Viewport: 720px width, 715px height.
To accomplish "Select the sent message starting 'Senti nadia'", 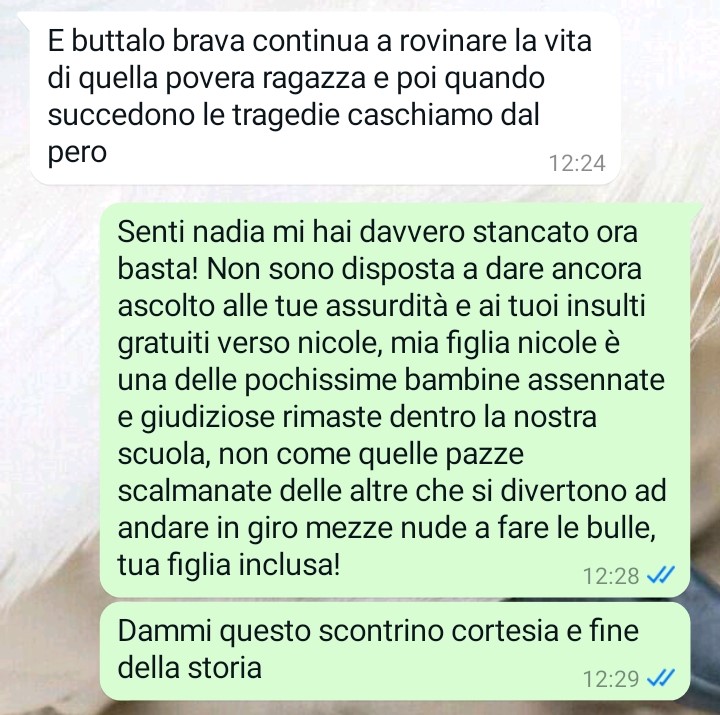I will (x=394, y=400).
